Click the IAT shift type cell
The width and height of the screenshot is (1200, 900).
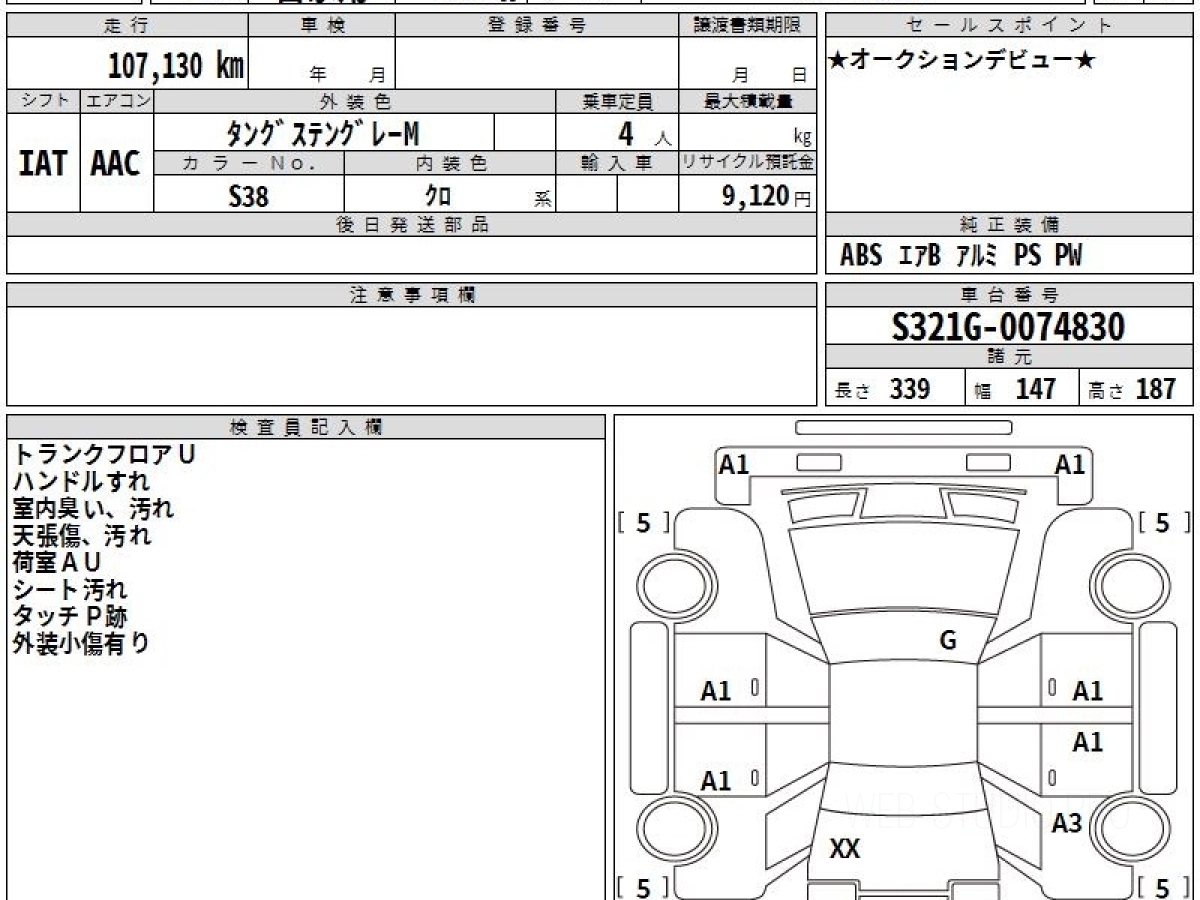[x=43, y=164]
